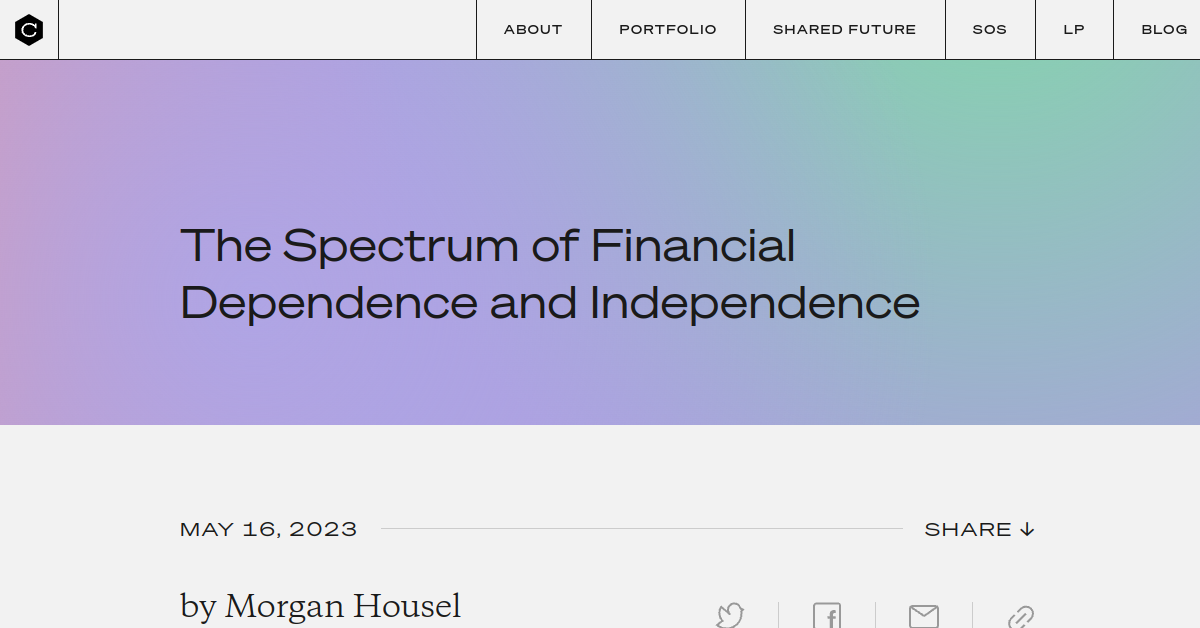Go to the Blog section
Screen dimensions: 1200x628
(1164, 30)
